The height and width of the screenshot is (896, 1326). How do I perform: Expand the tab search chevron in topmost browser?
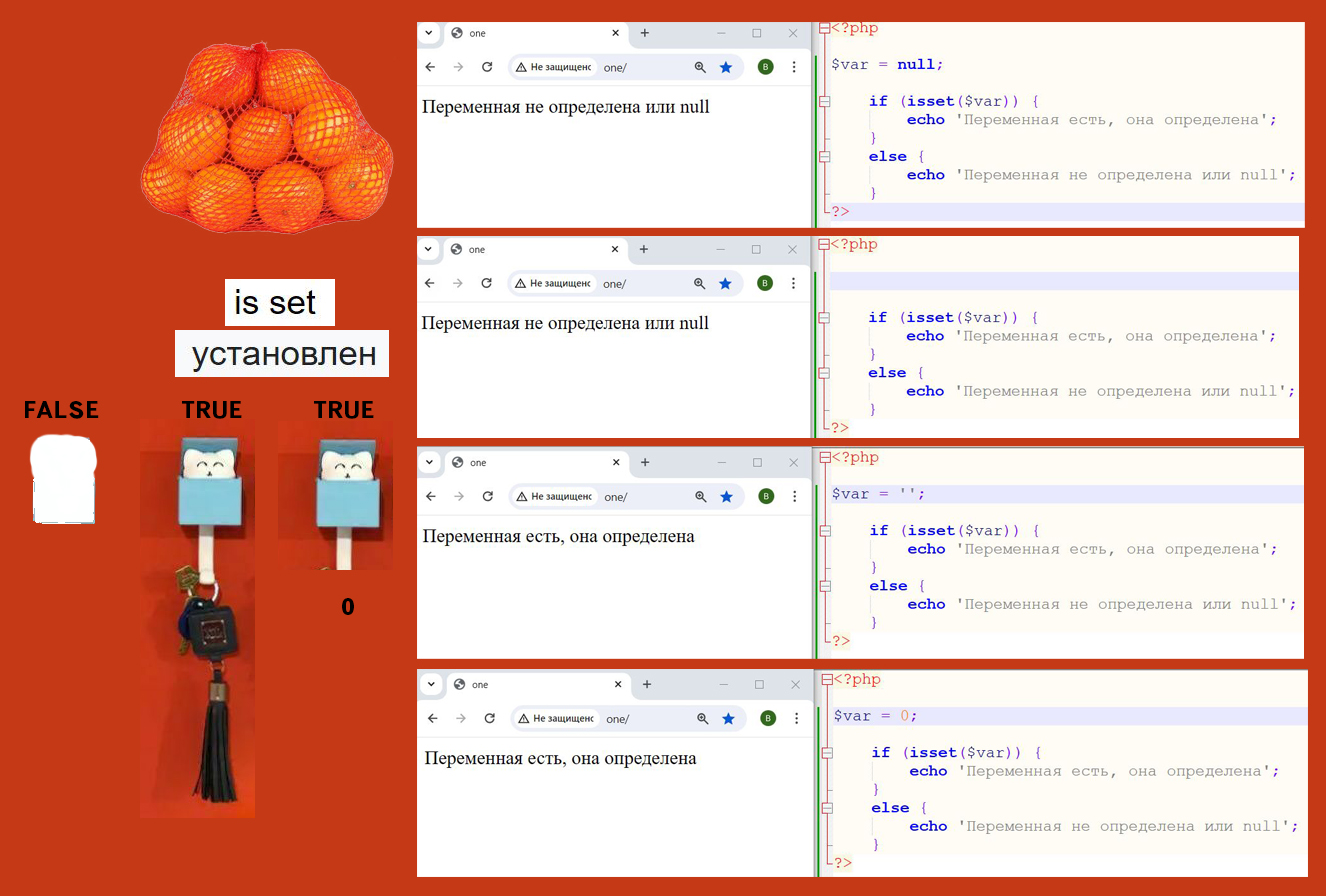[x=429, y=33]
